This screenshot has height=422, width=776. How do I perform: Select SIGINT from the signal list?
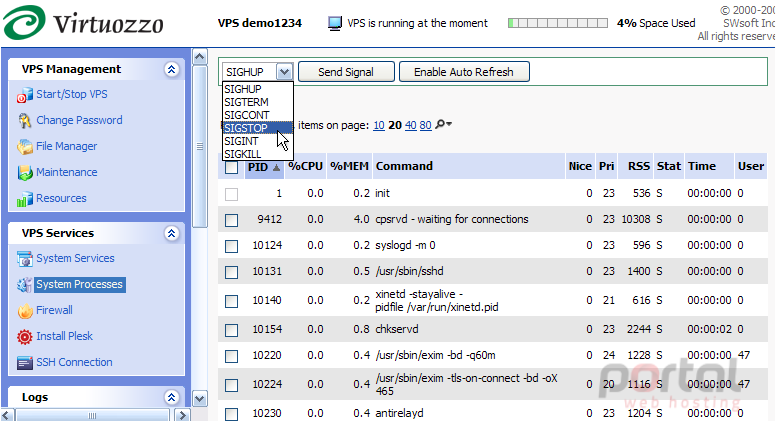coord(257,141)
